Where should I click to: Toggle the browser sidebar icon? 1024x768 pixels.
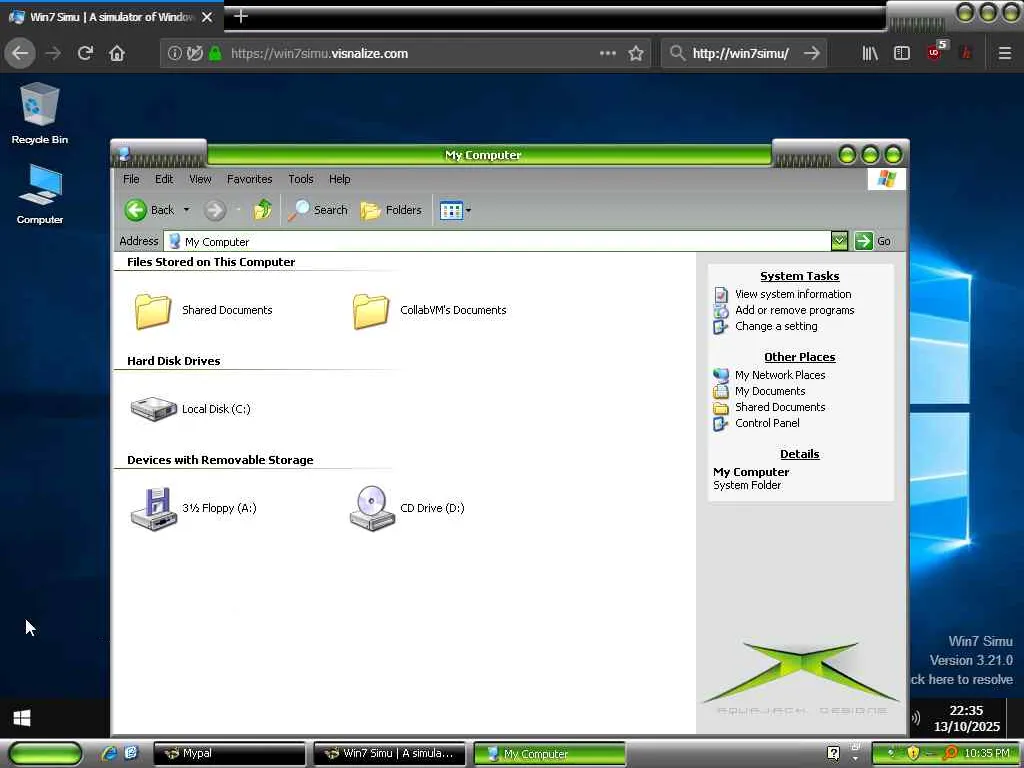901,54
